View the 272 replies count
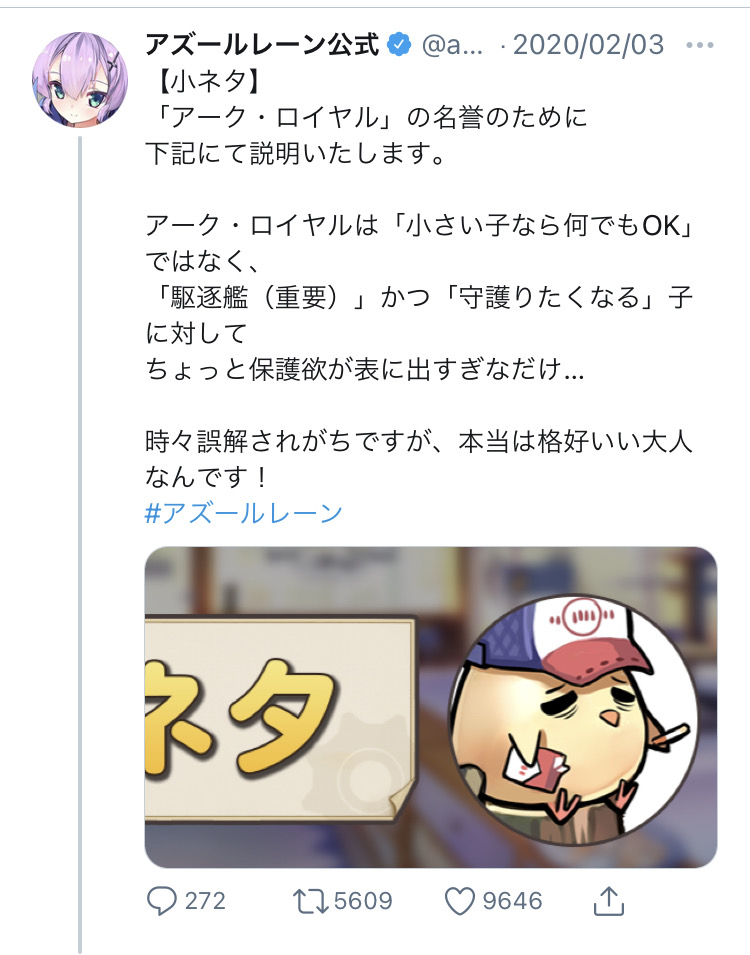 205,901
